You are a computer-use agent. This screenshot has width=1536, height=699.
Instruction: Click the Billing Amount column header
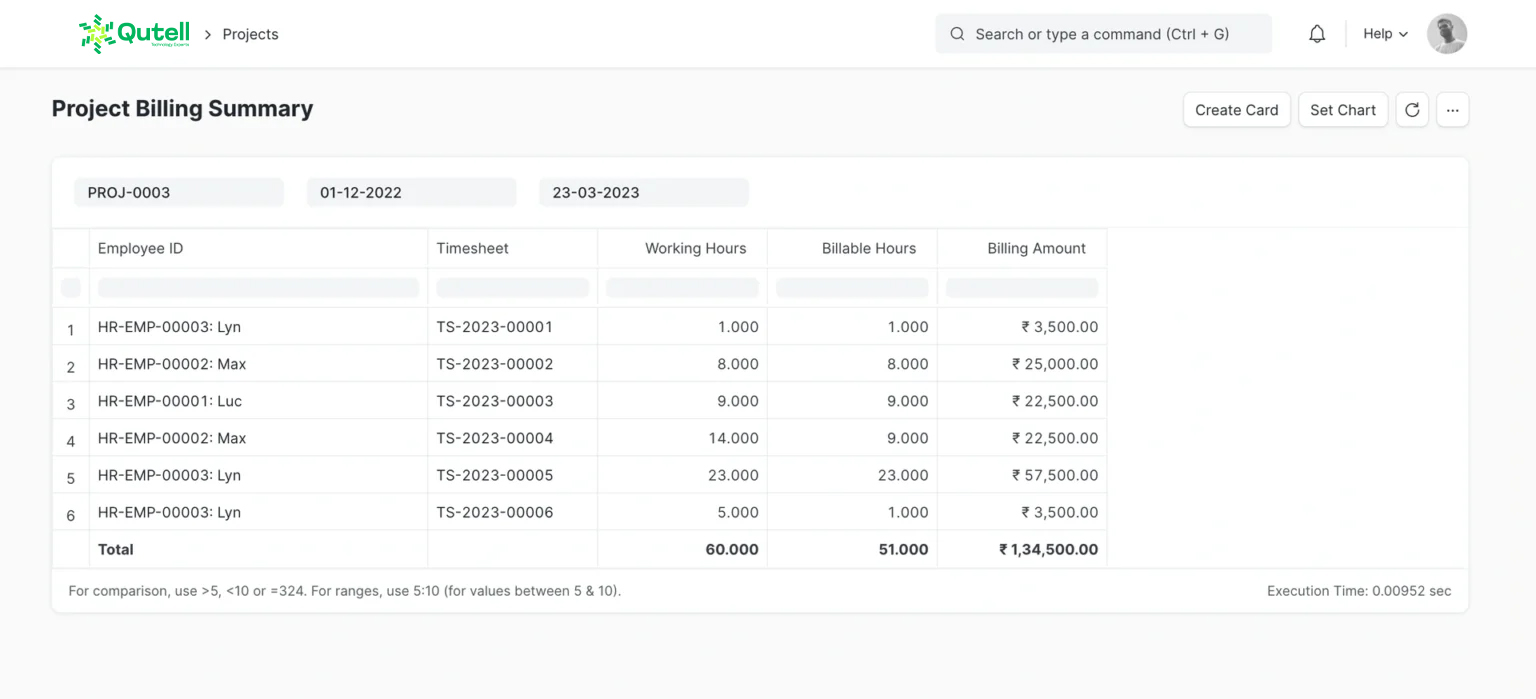click(1035, 249)
